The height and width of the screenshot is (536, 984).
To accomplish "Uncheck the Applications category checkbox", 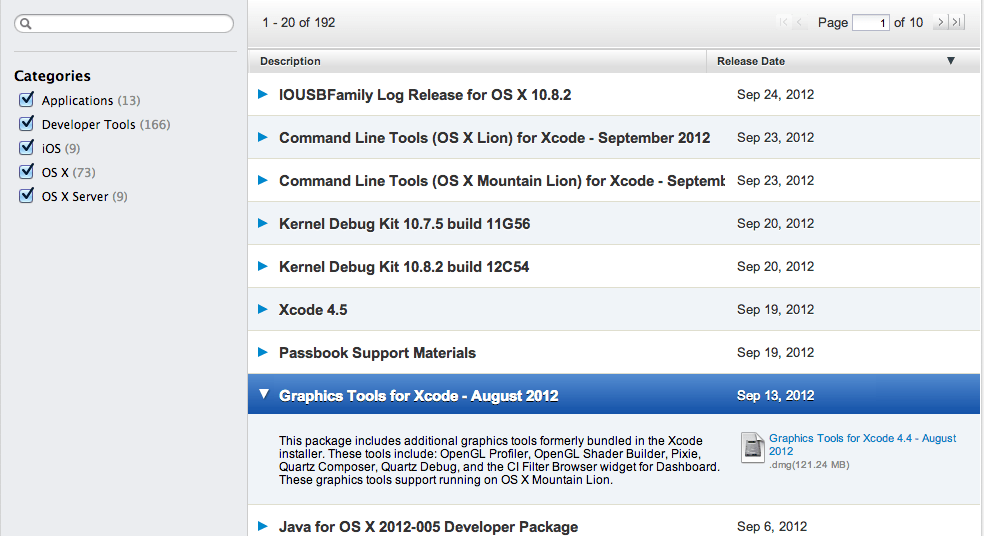I will (x=27, y=100).
